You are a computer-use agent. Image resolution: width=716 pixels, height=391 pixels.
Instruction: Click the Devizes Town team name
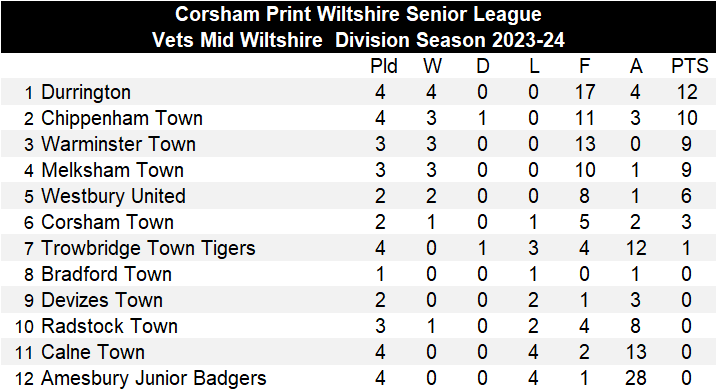(x=102, y=301)
